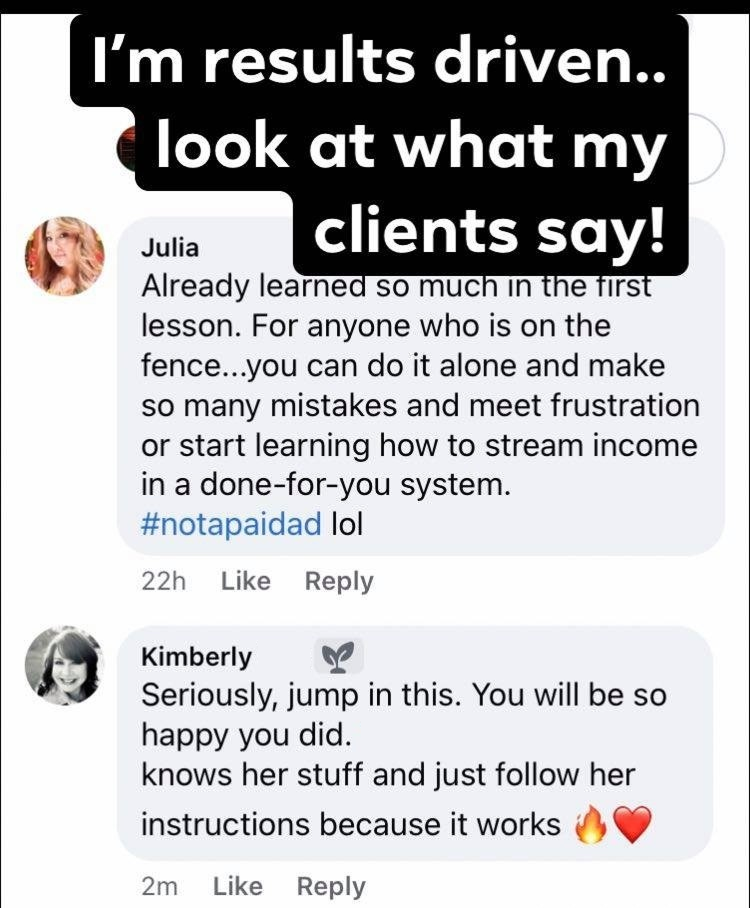Image resolution: width=750 pixels, height=908 pixels.
Task: Click Julia's comment bubble text
Action: tap(420, 405)
